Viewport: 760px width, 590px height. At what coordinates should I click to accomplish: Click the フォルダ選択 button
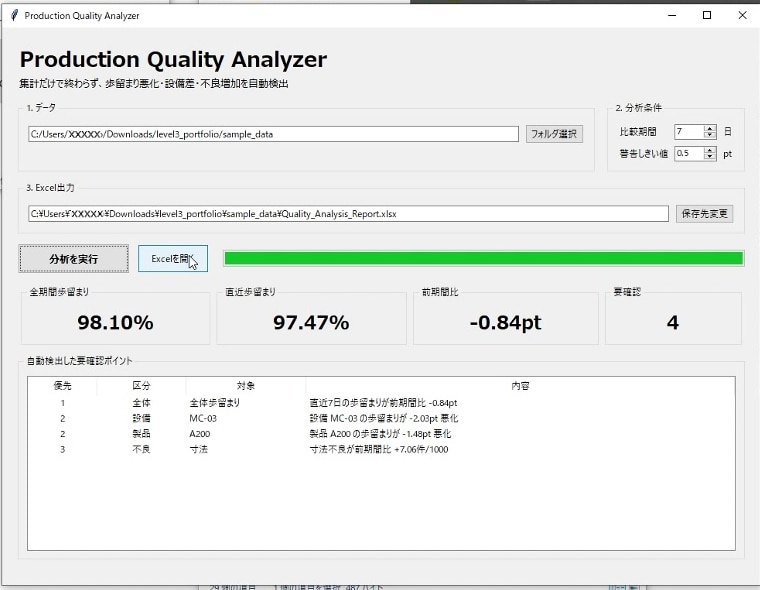click(x=554, y=134)
